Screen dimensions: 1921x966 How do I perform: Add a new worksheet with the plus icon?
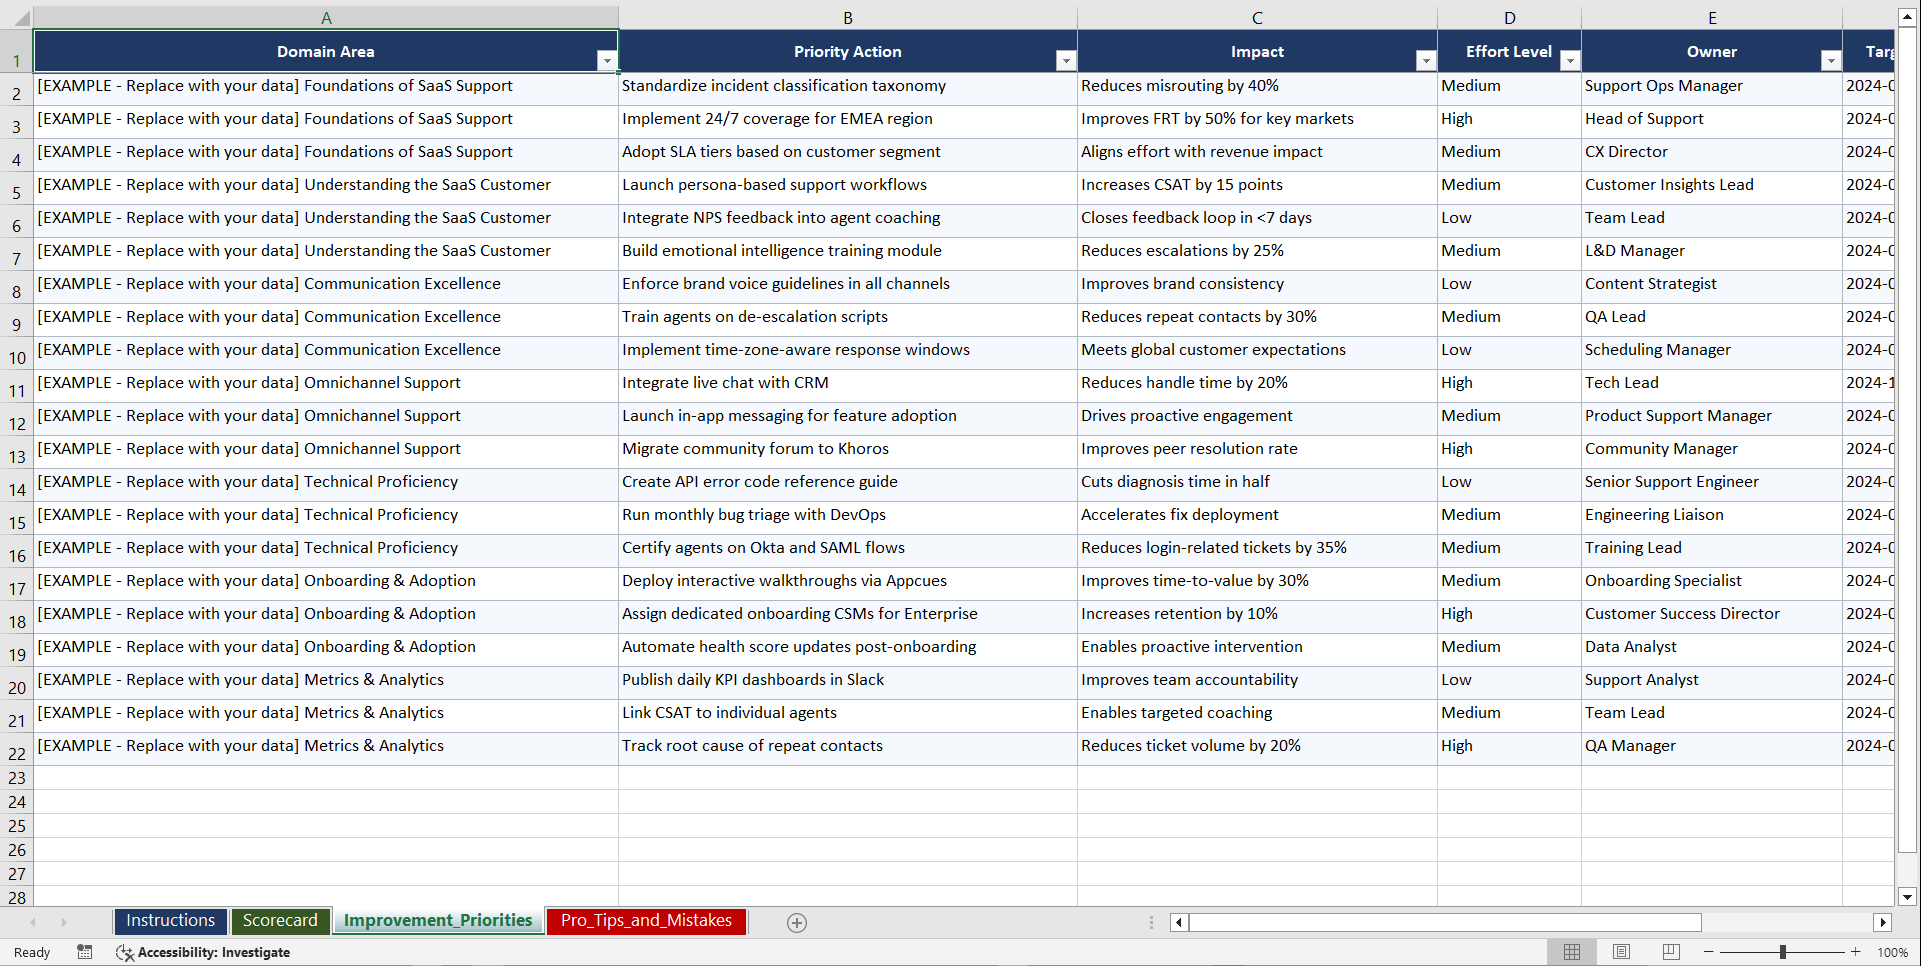(796, 922)
